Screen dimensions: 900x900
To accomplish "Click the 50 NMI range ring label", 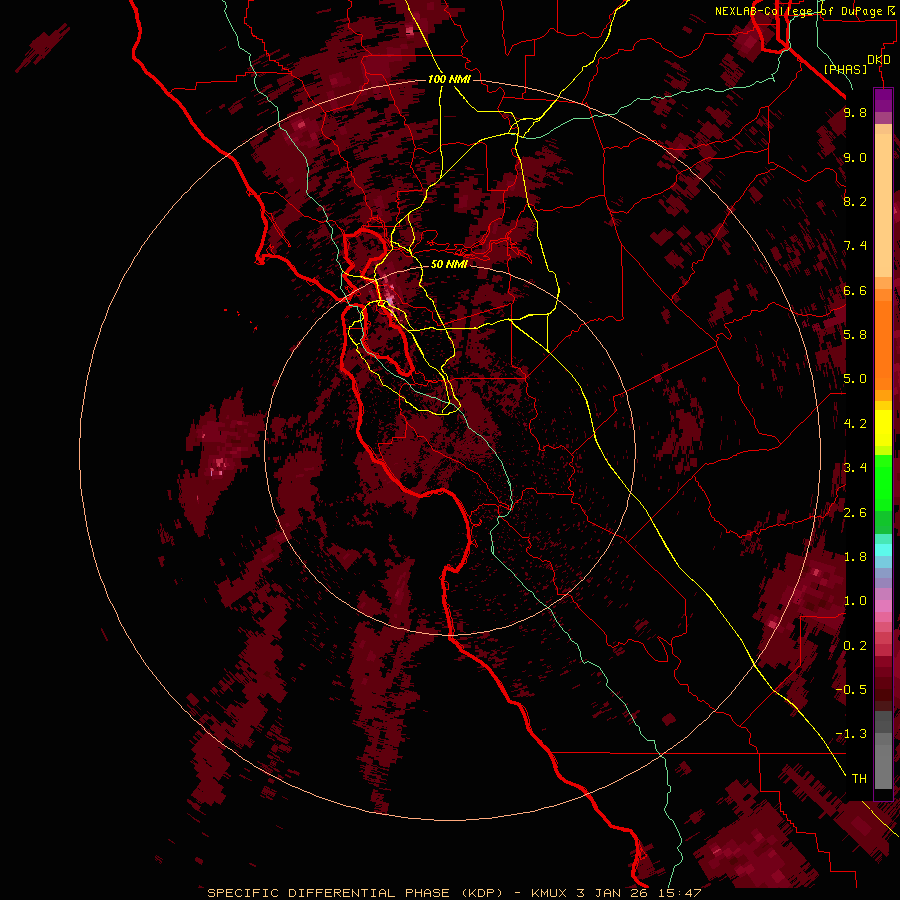I will click(449, 264).
